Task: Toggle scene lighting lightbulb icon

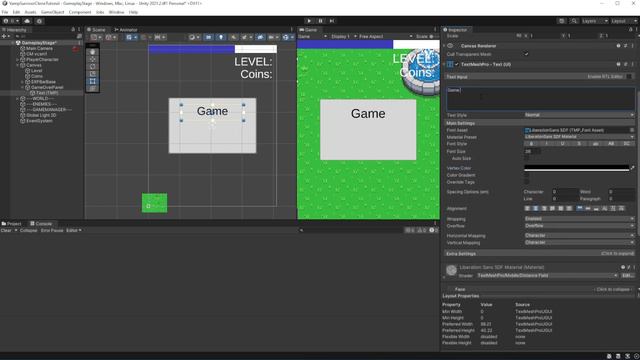Action: tap(221, 37)
